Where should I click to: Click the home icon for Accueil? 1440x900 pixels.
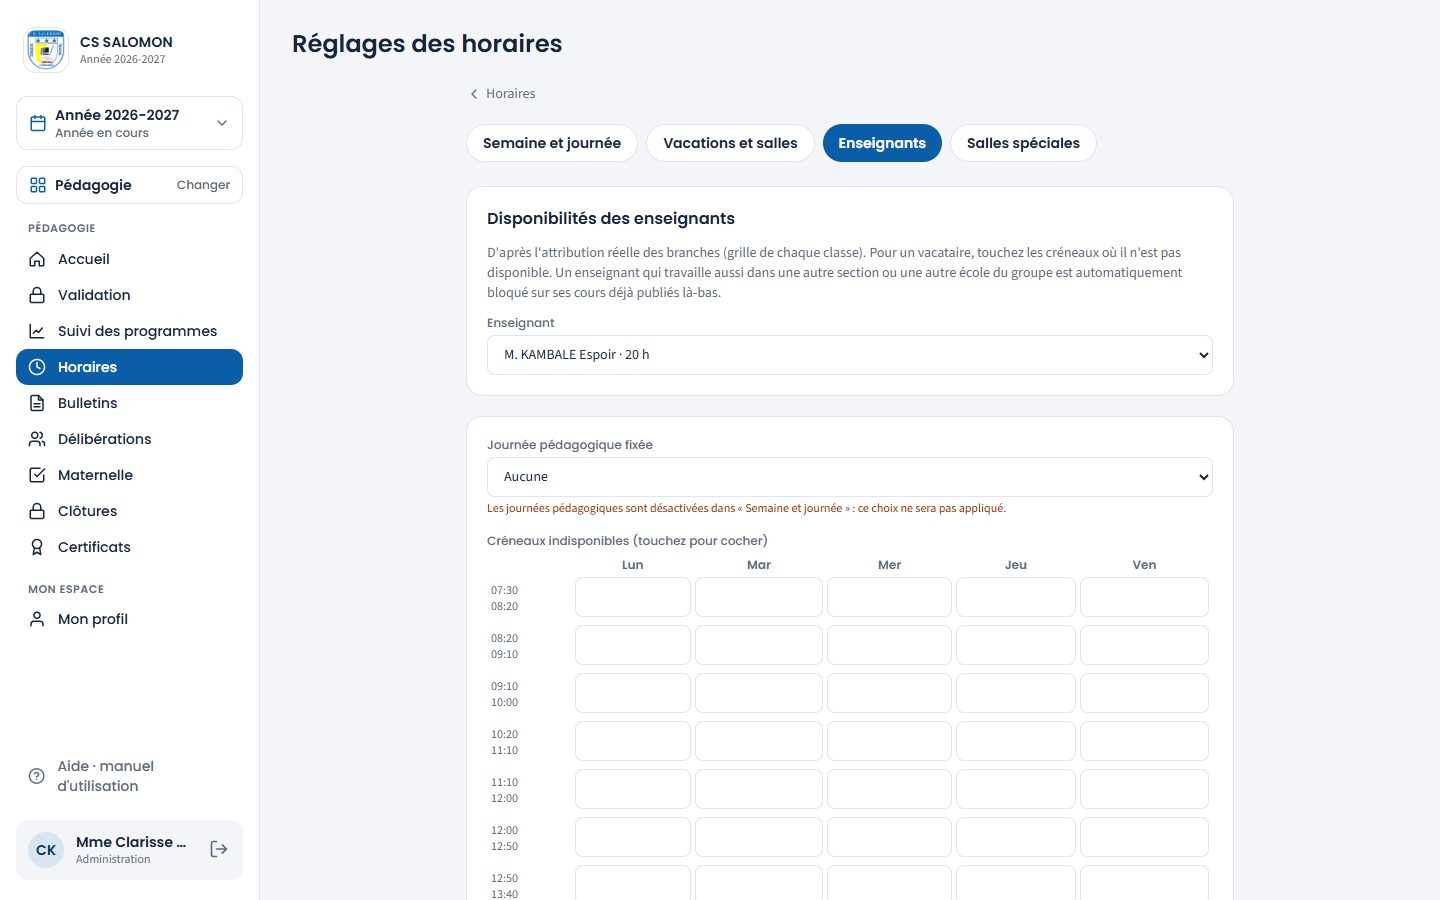(x=37, y=259)
